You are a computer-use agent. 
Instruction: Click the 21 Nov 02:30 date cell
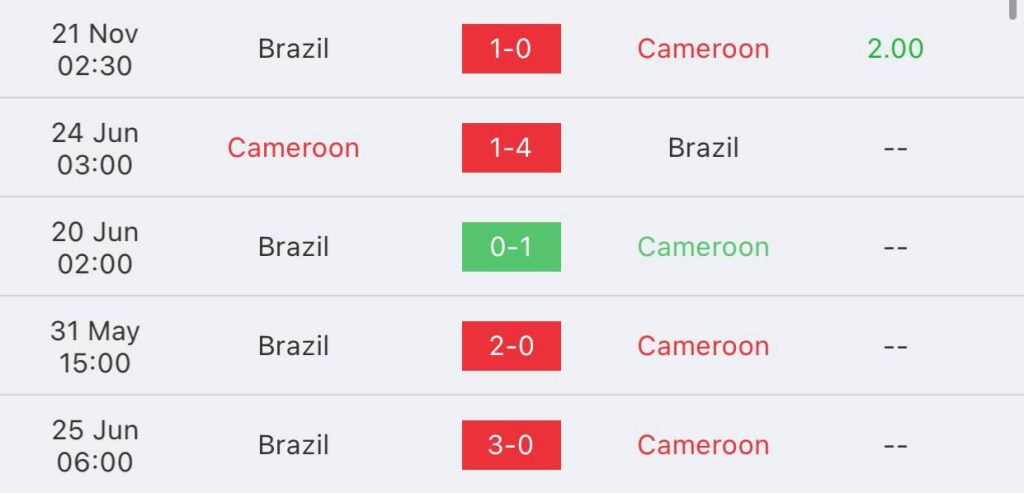pos(95,49)
